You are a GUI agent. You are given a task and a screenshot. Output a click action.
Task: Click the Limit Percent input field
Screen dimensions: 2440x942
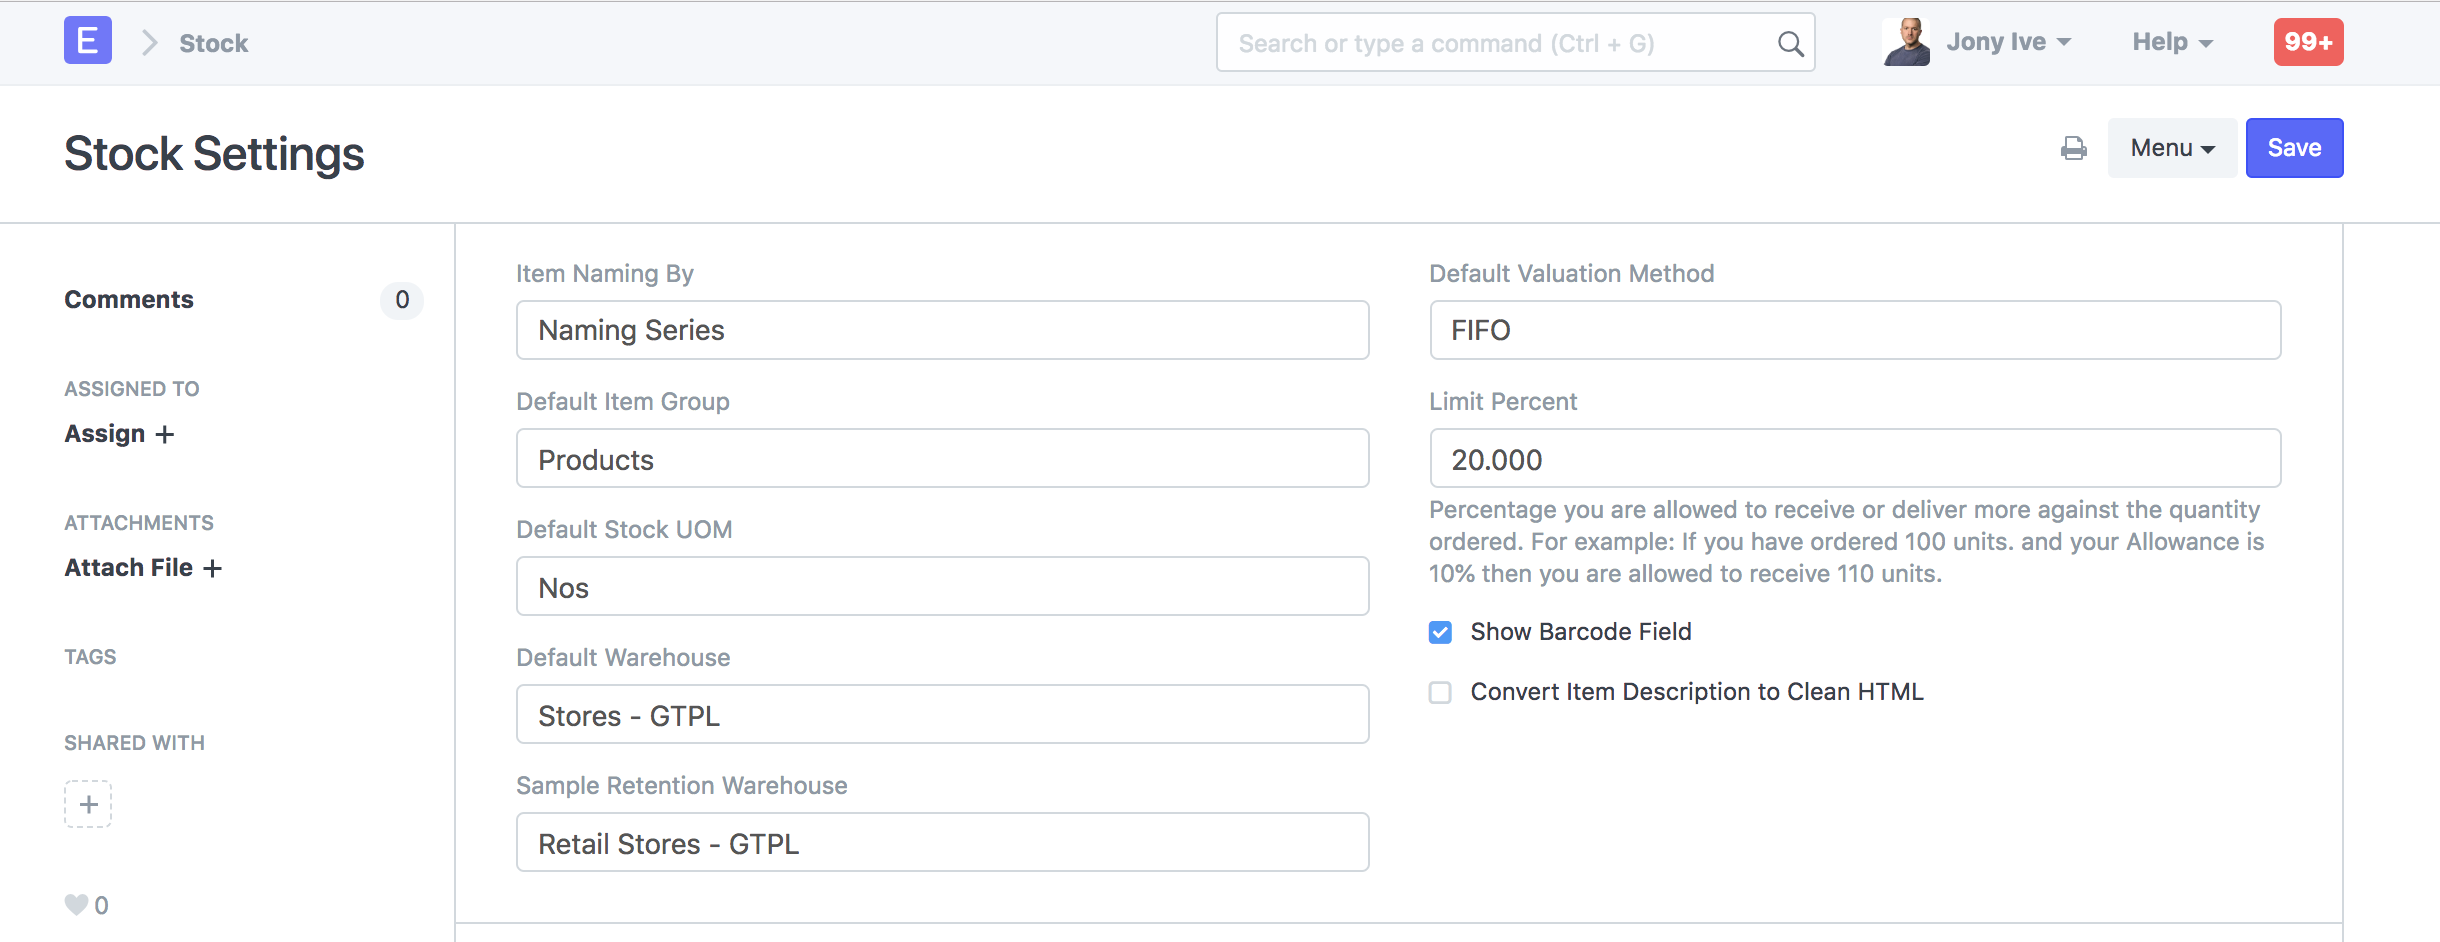pyautogui.click(x=1854, y=459)
